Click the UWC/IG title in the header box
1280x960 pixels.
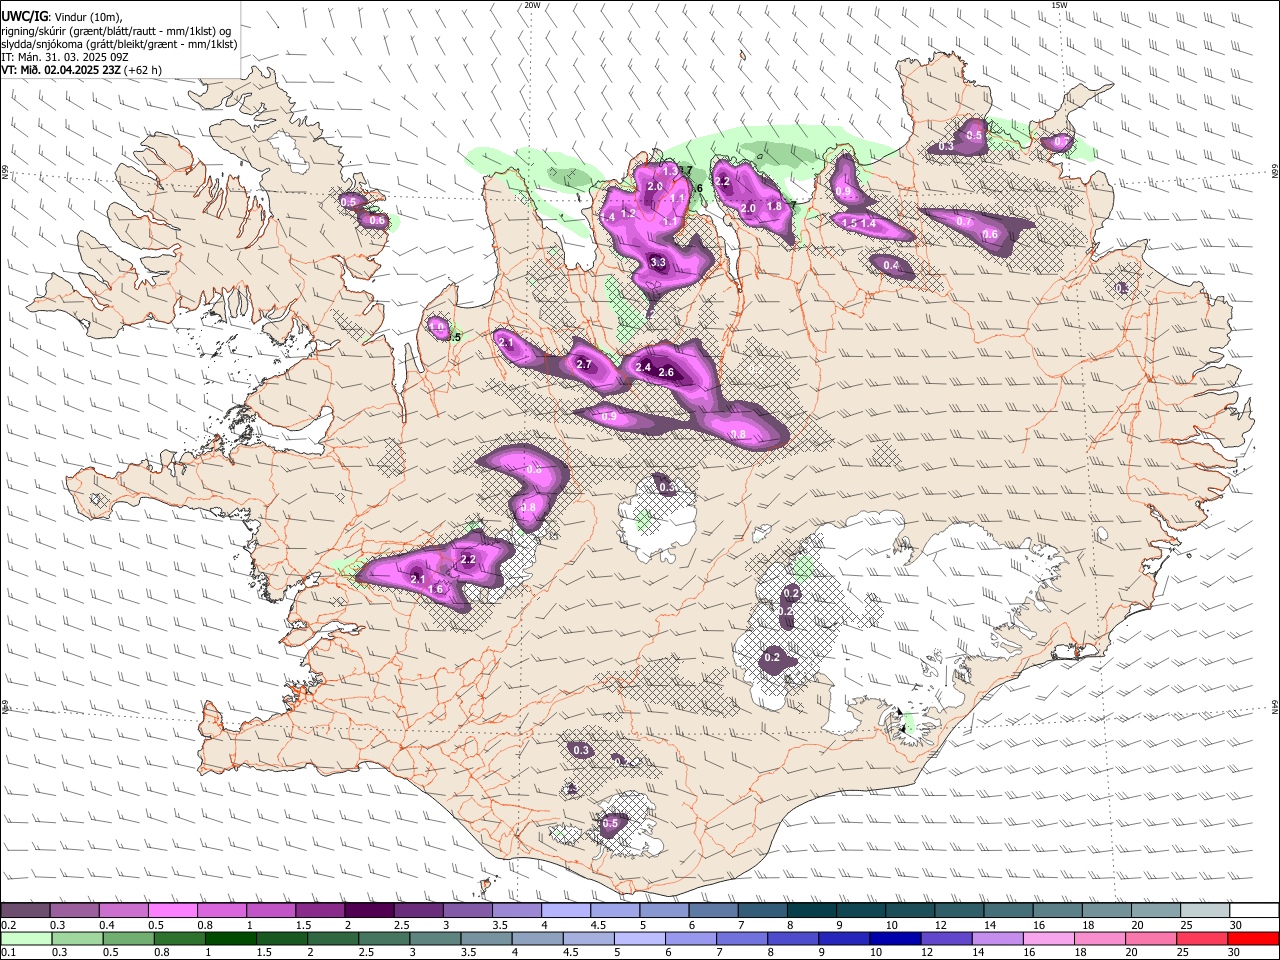click(x=24, y=16)
